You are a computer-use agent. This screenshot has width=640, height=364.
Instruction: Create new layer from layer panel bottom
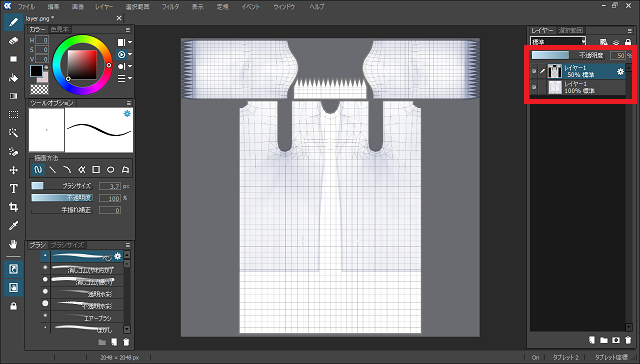592,340
